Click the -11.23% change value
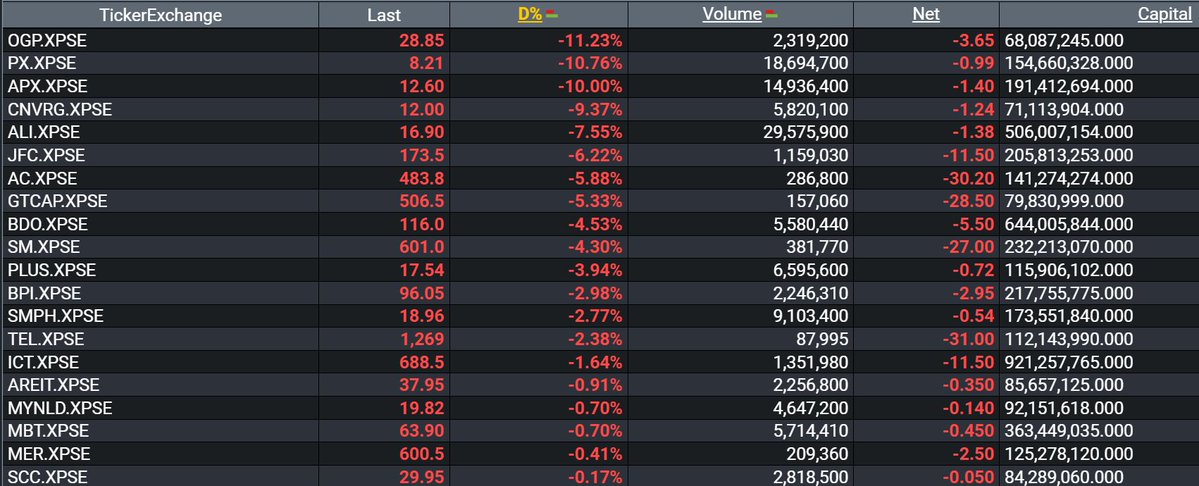 coord(590,40)
